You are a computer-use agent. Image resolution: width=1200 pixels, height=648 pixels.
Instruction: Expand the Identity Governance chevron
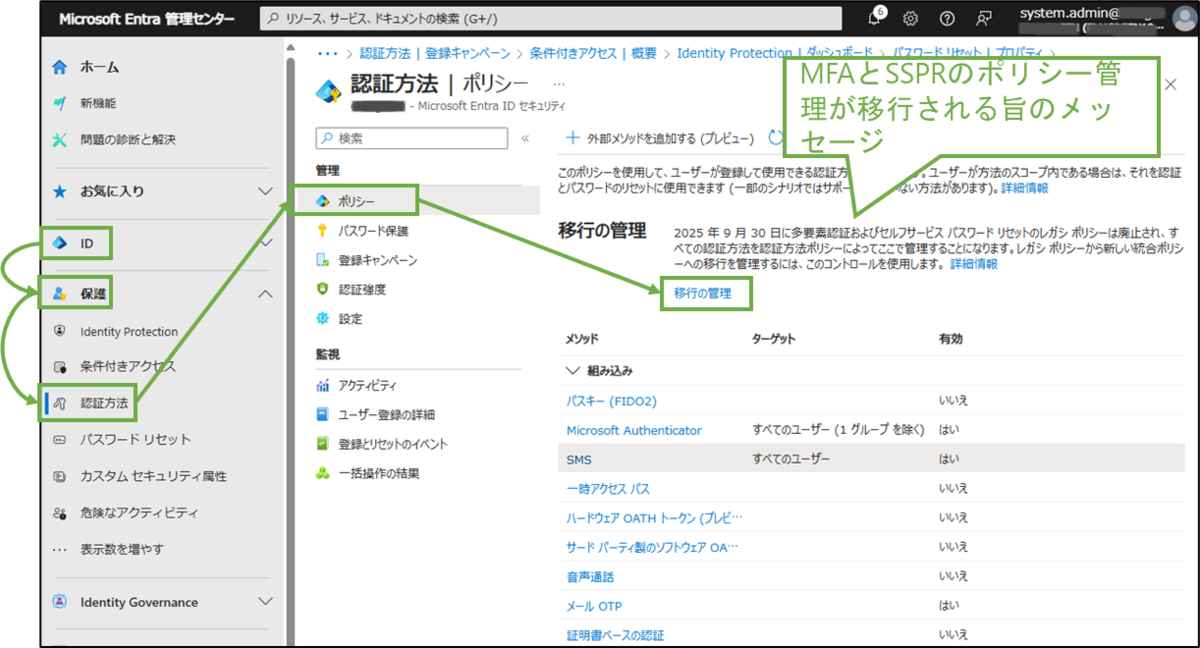(265, 602)
